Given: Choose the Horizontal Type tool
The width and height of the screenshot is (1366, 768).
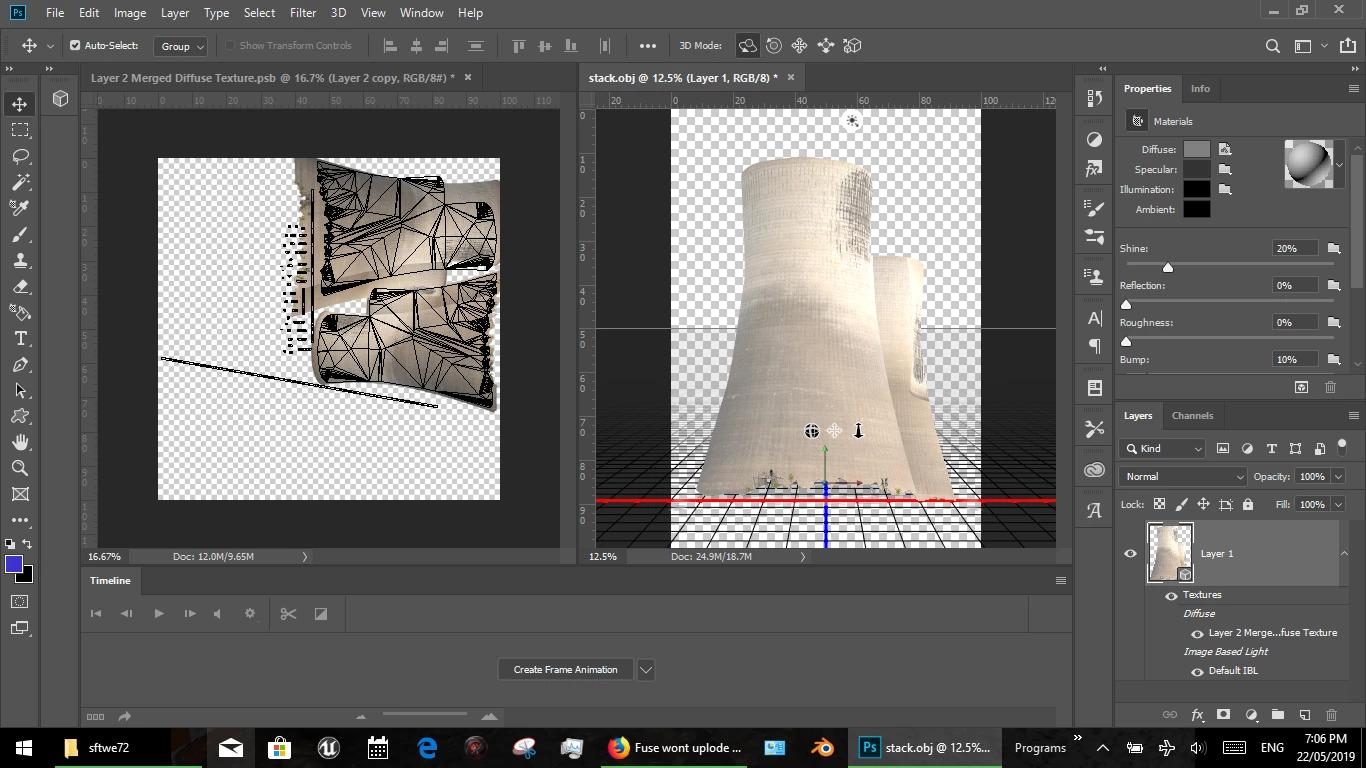Looking at the screenshot, I should click(20, 338).
